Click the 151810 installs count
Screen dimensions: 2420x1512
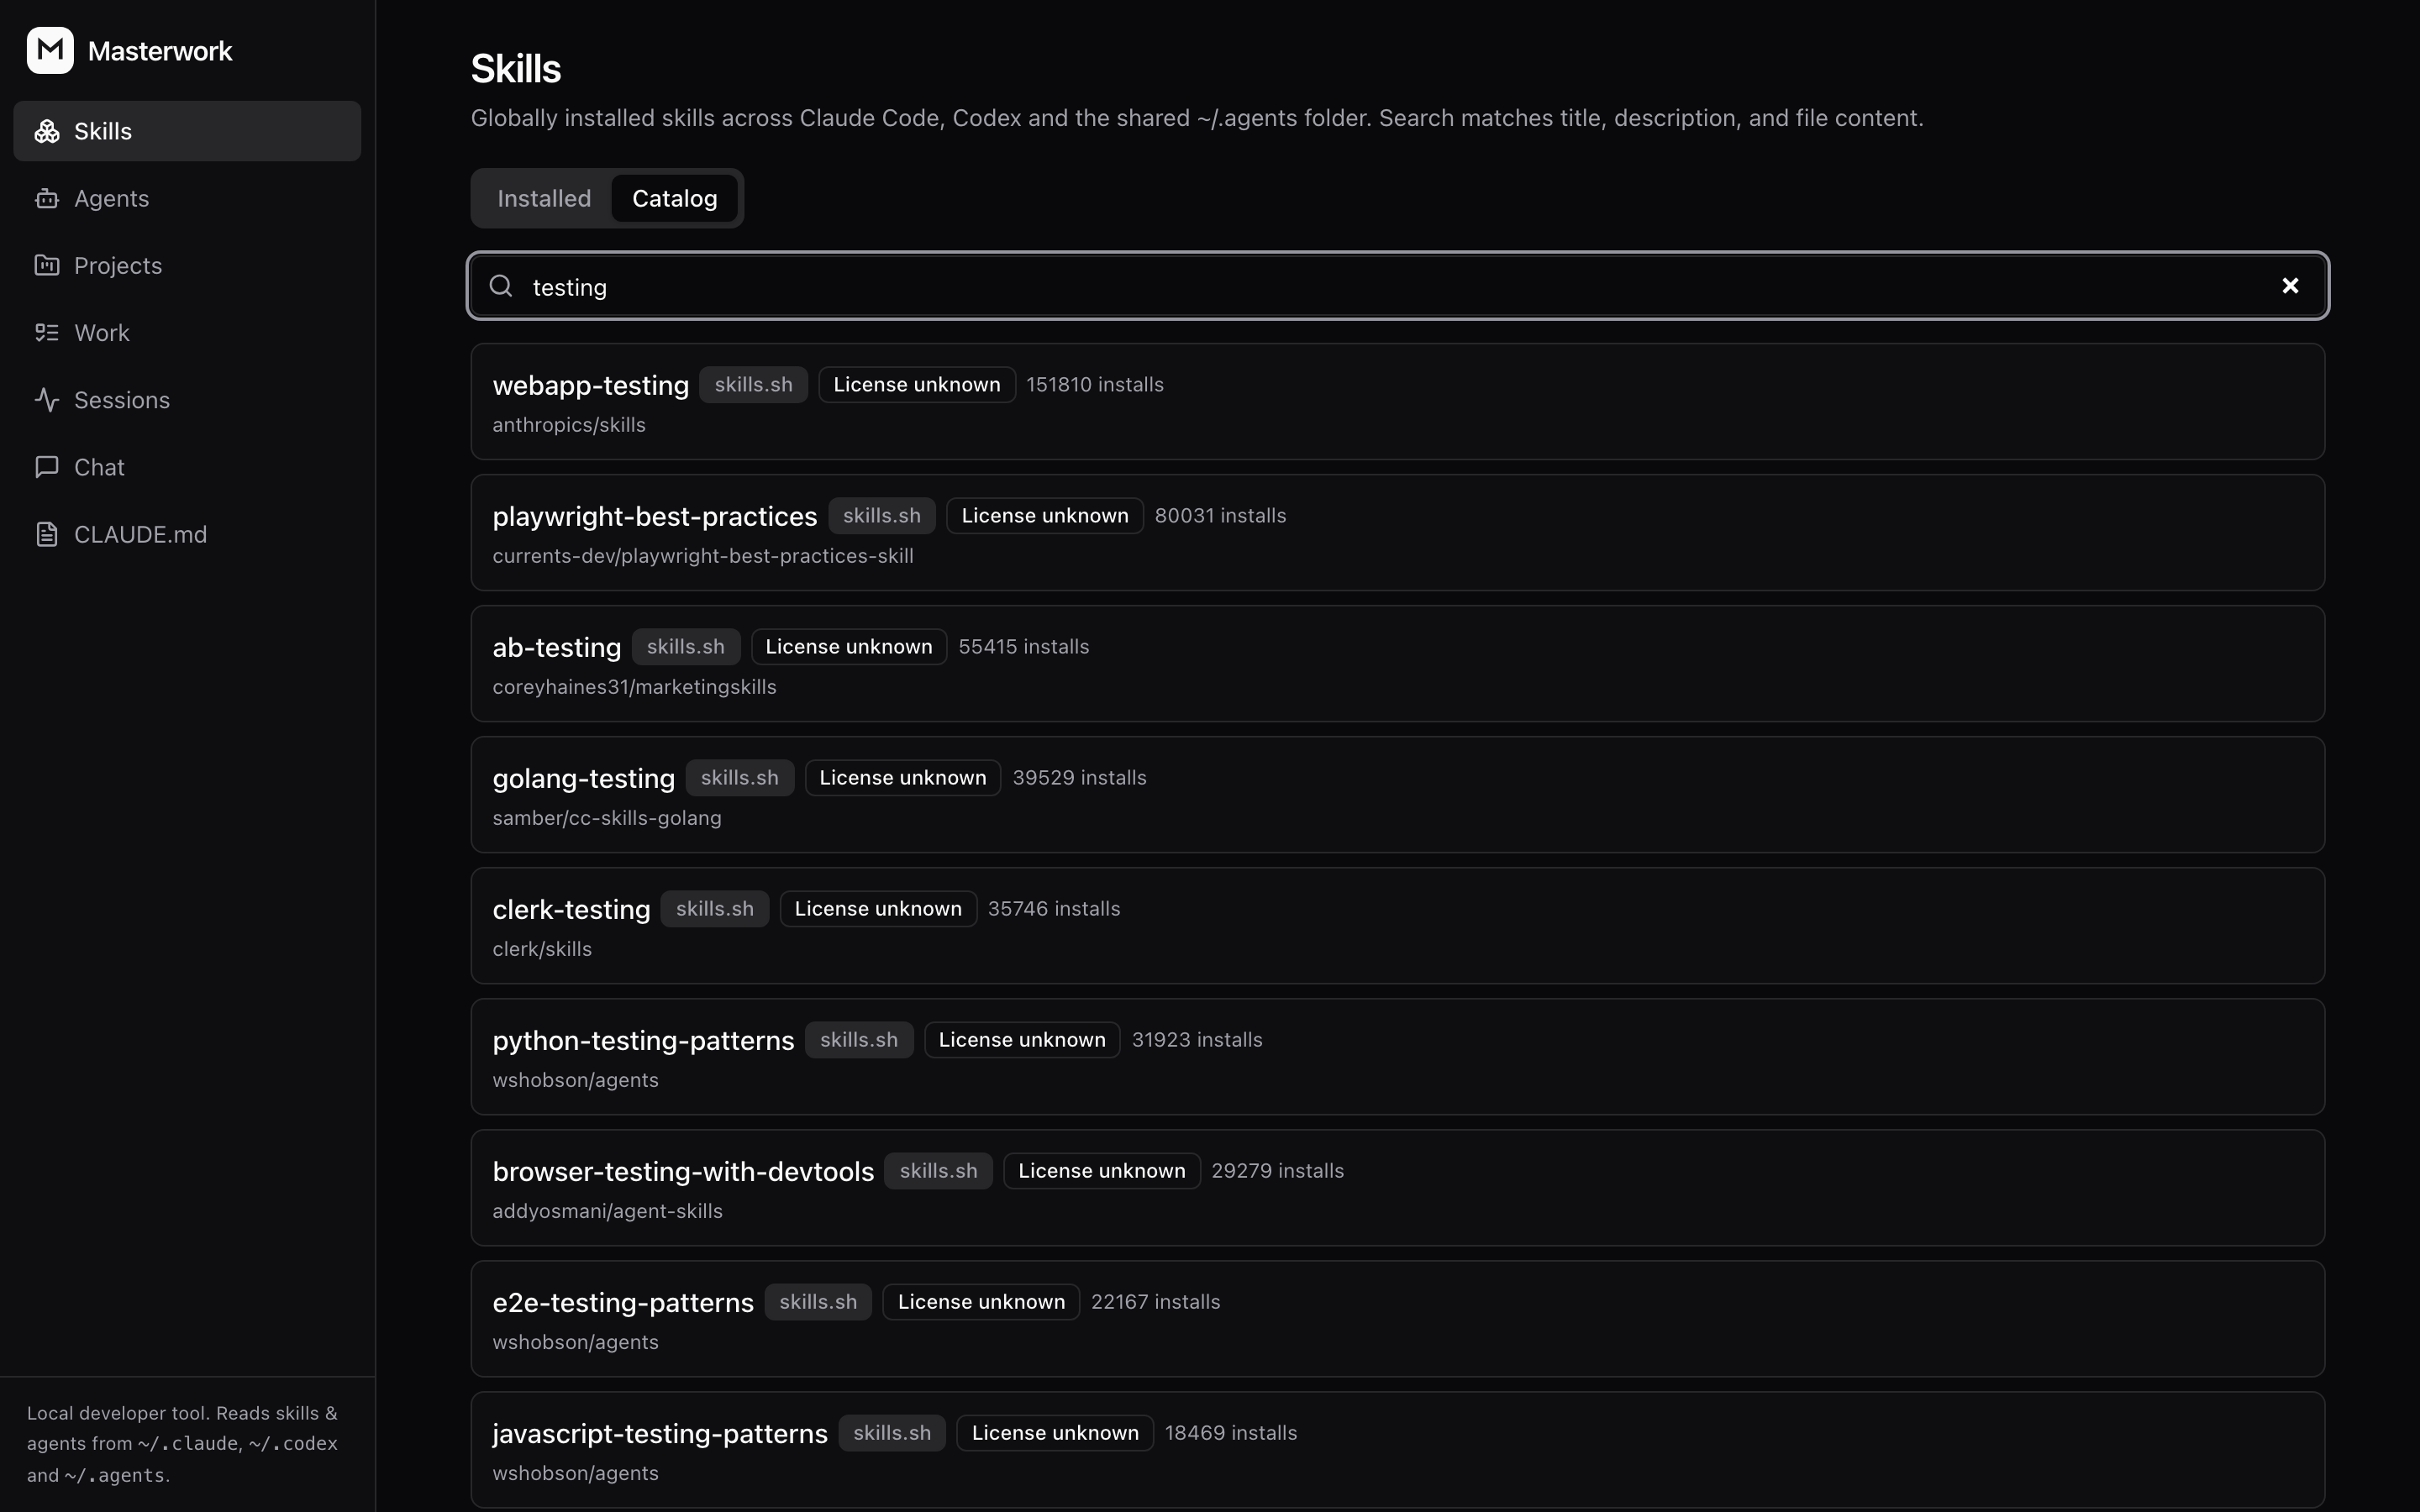pyautogui.click(x=1095, y=385)
